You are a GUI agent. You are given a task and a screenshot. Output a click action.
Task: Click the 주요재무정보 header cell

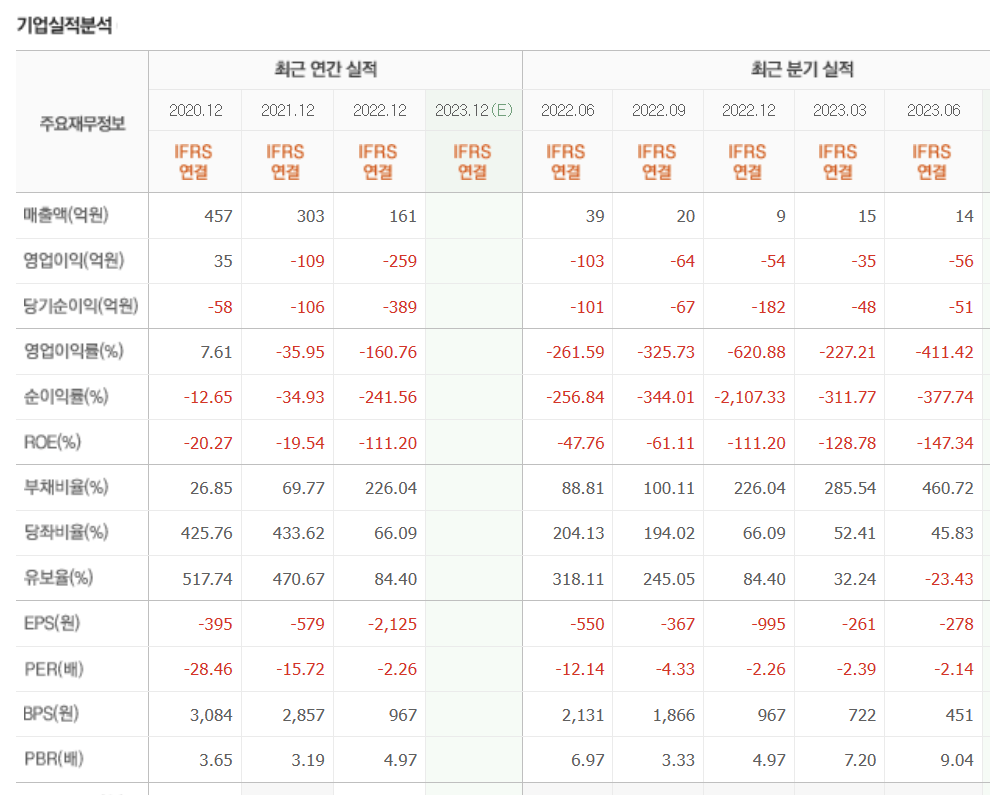click(82, 123)
